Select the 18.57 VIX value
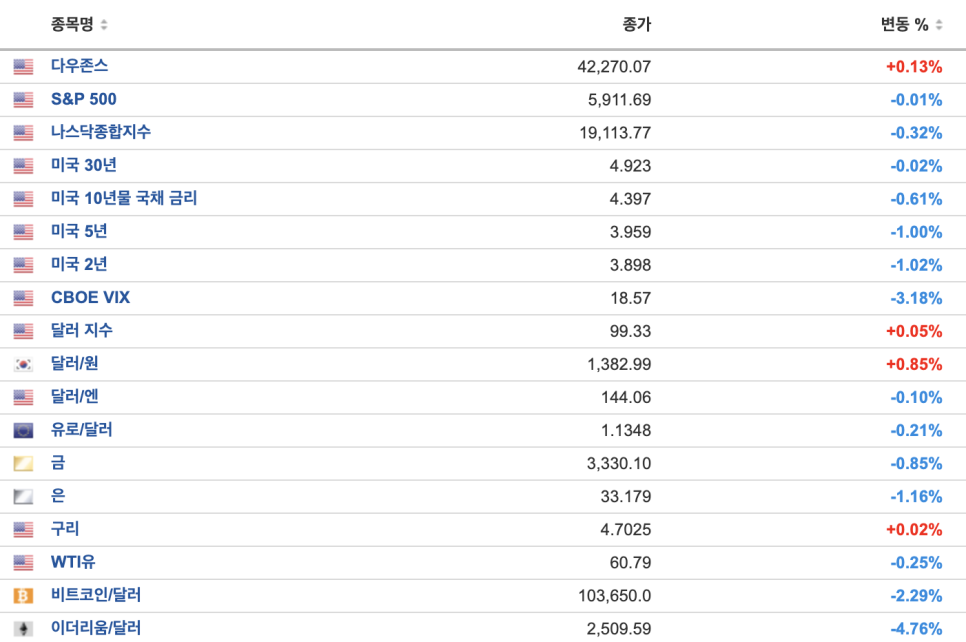The width and height of the screenshot is (966, 642). (630, 298)
